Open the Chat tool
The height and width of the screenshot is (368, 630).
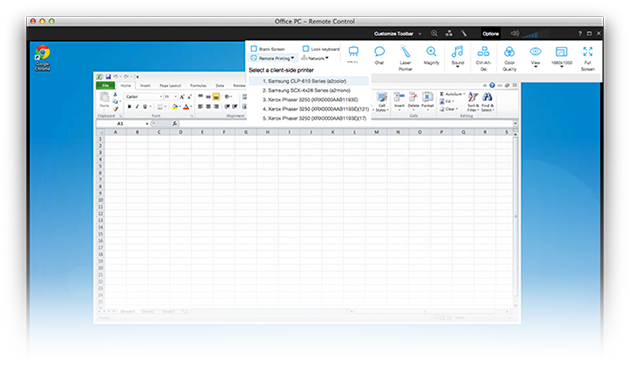(x=379, y=55)
